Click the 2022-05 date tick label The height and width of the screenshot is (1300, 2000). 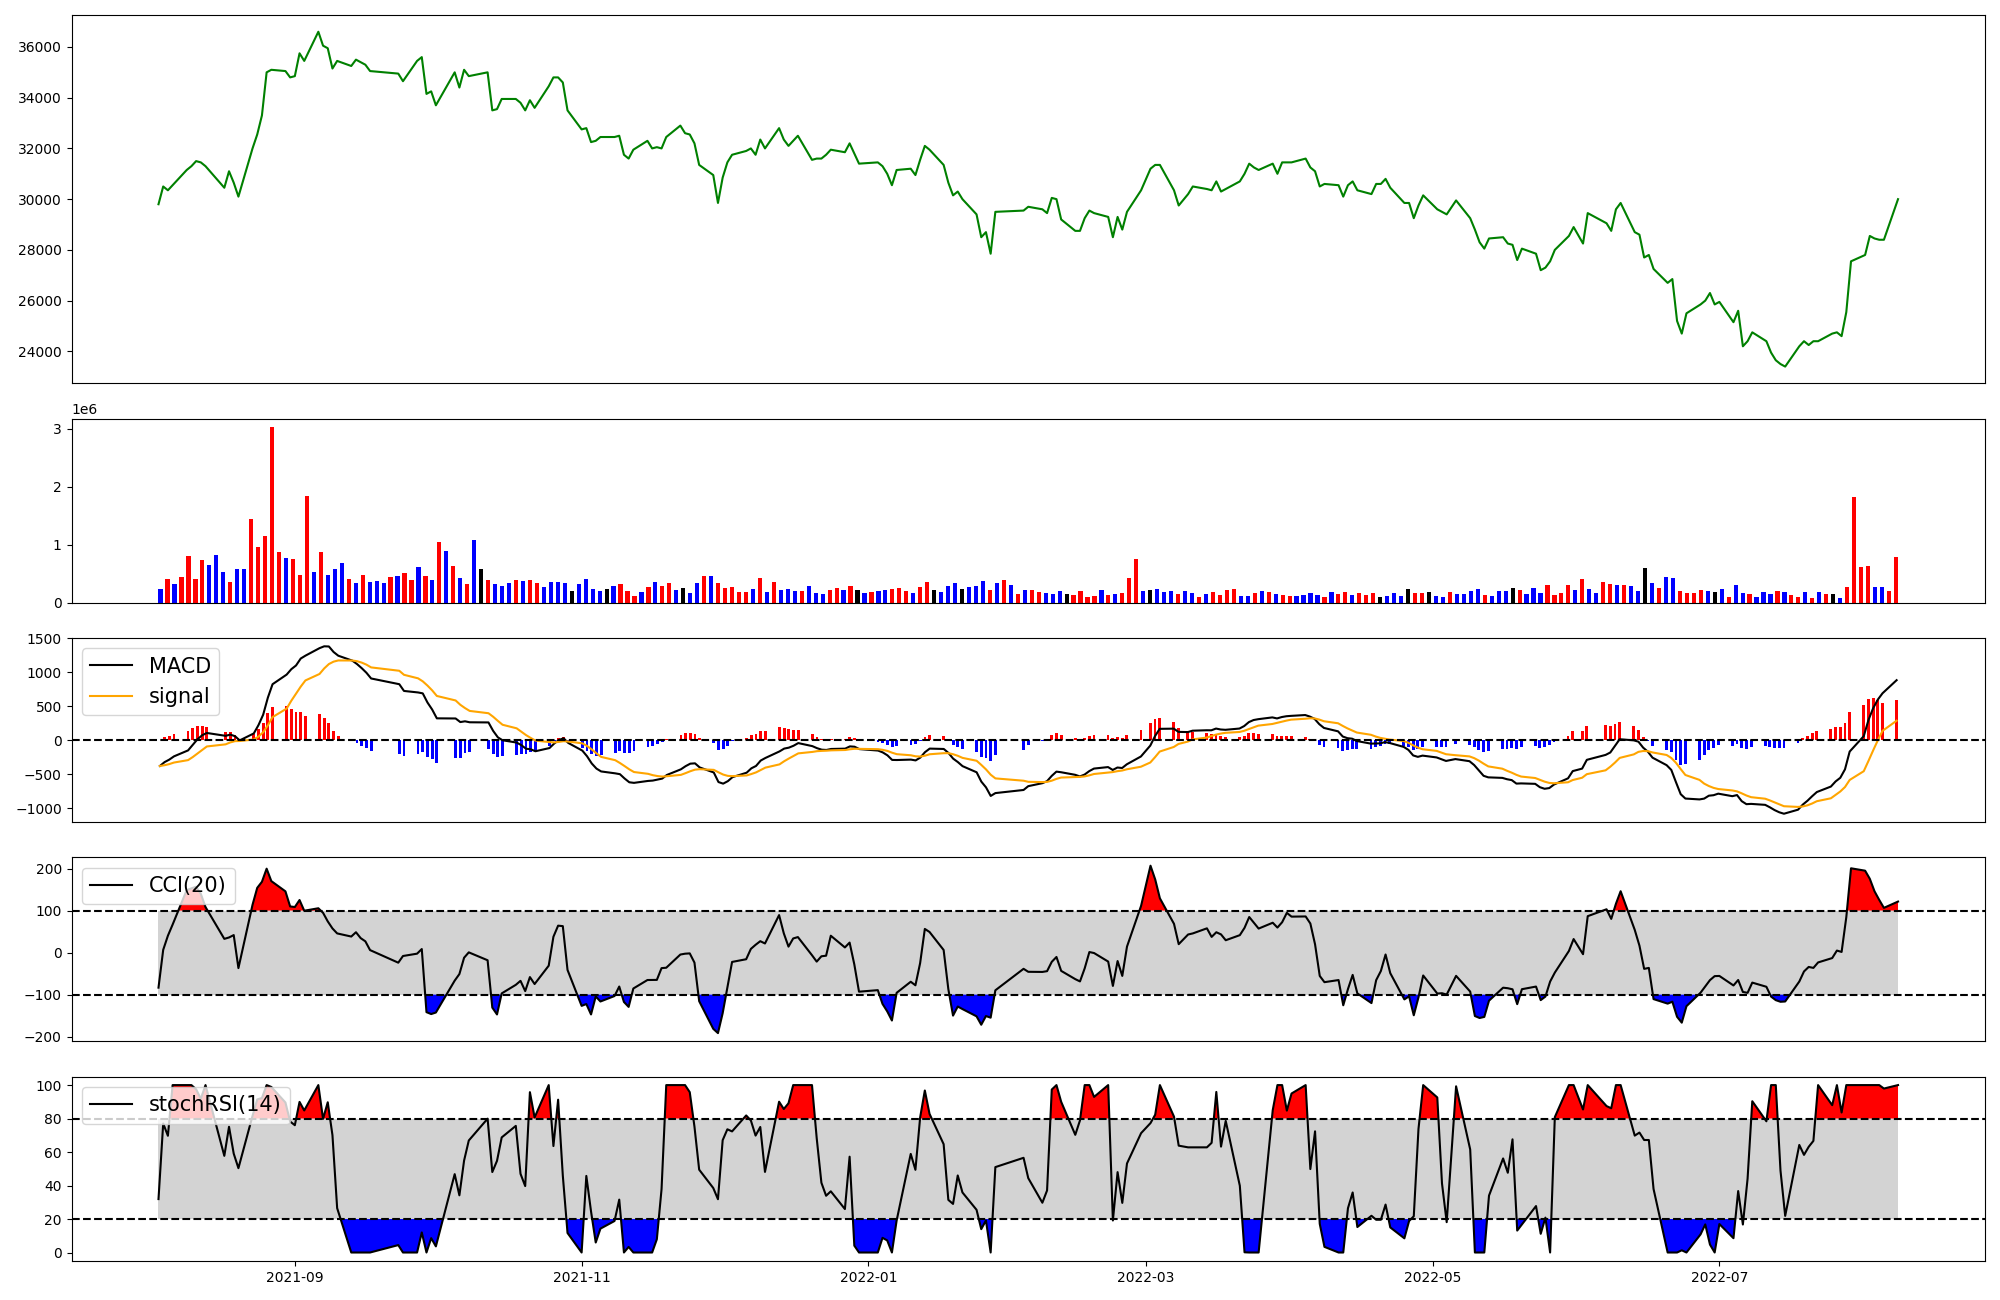click(x=1432, y=1277)
